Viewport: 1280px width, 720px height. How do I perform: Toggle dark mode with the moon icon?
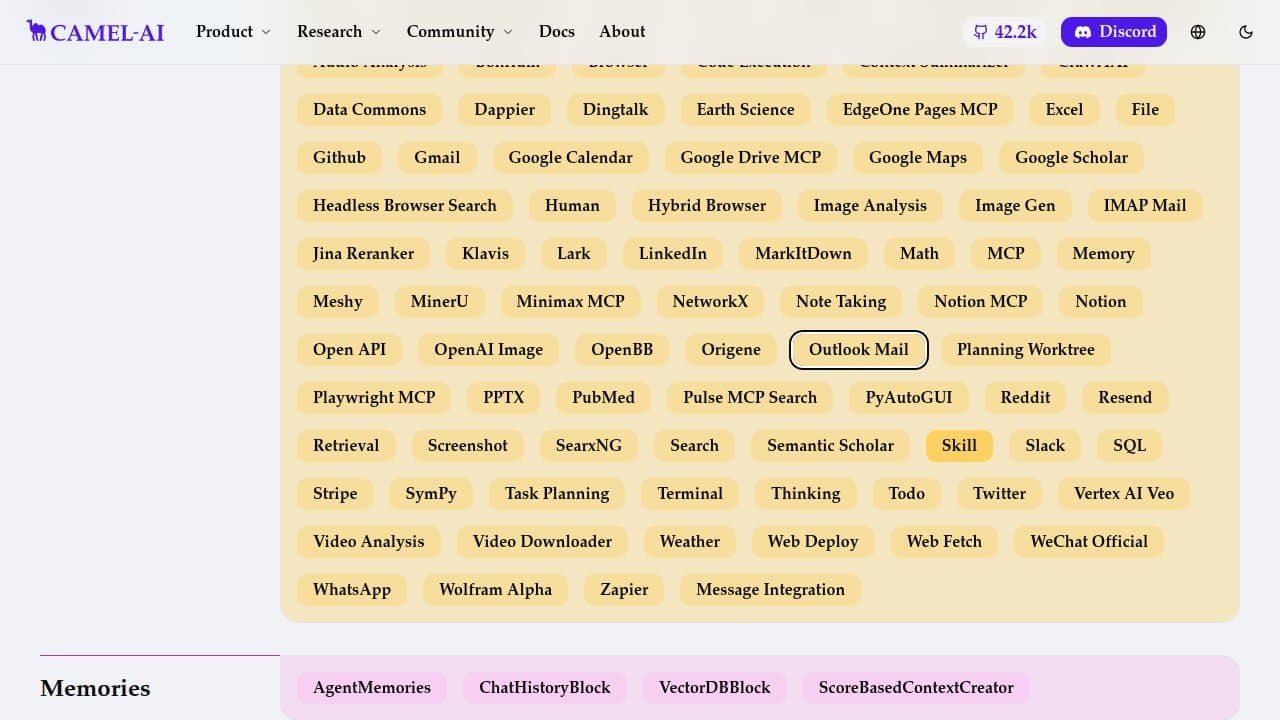click(x=1246, y=32)
